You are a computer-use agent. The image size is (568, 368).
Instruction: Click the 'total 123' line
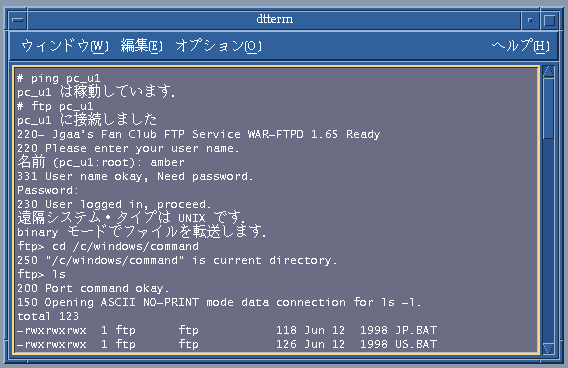[x=48, y=316]
